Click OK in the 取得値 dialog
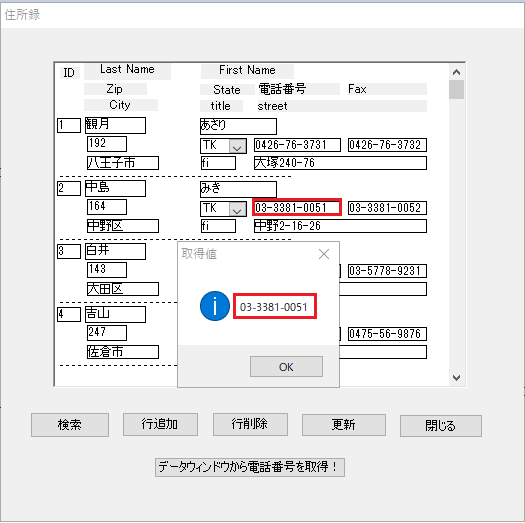 [286, 367]
